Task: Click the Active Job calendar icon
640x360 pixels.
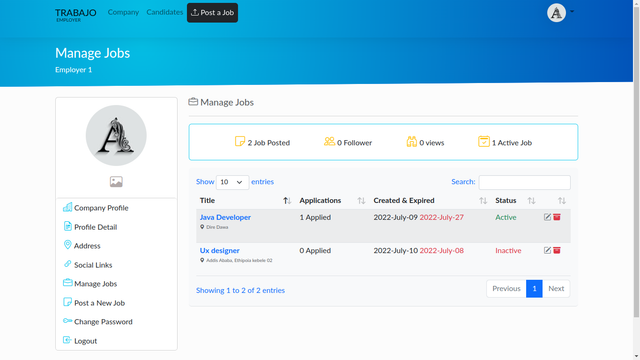Action: [484, 141]
